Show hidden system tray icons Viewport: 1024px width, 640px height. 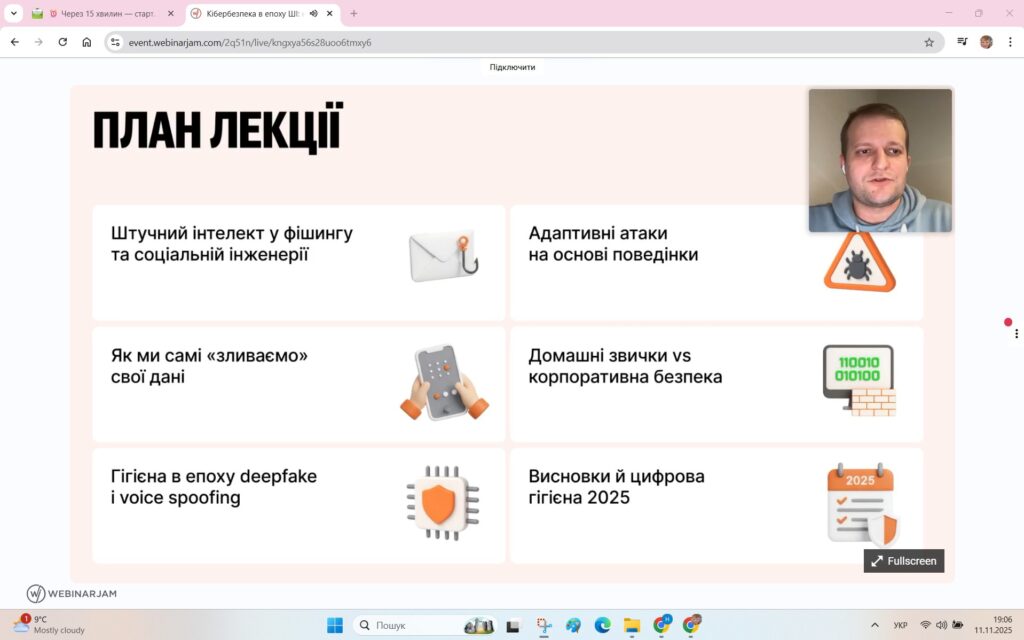point(875,625)
